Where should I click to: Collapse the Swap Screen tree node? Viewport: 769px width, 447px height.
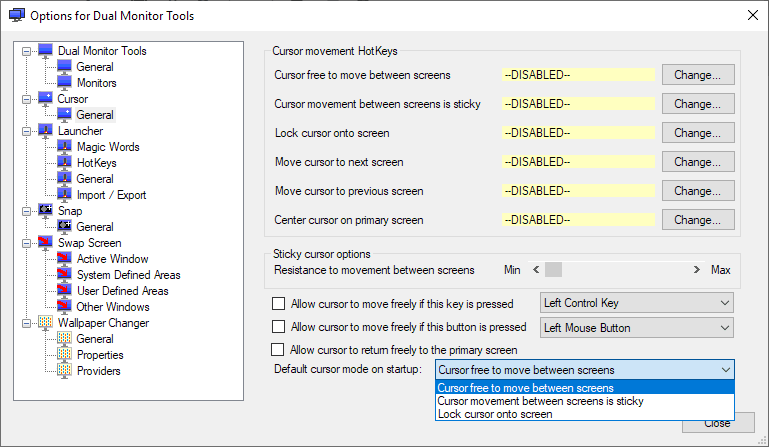click(26, 243)
